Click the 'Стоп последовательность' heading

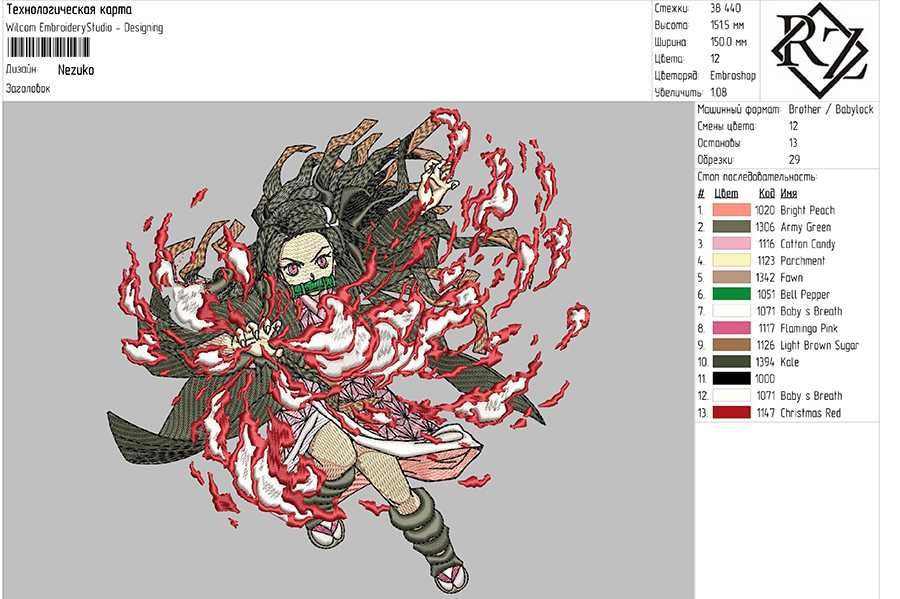757,177
